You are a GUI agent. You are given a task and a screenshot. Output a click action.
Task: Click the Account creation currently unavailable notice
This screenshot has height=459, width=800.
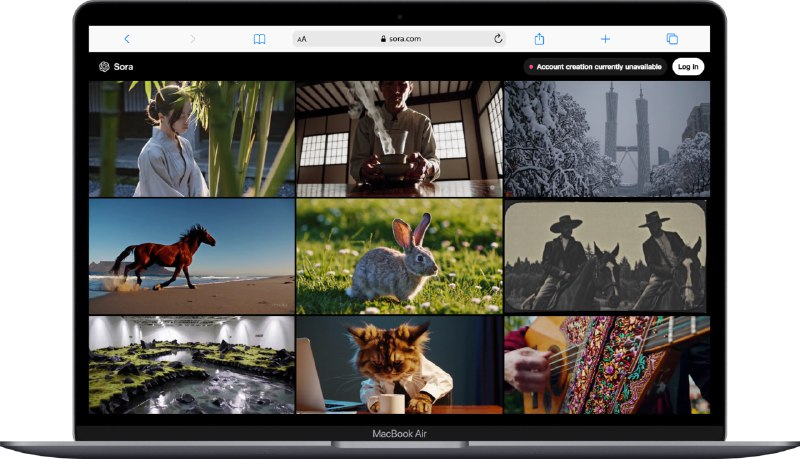pos(595,67)
